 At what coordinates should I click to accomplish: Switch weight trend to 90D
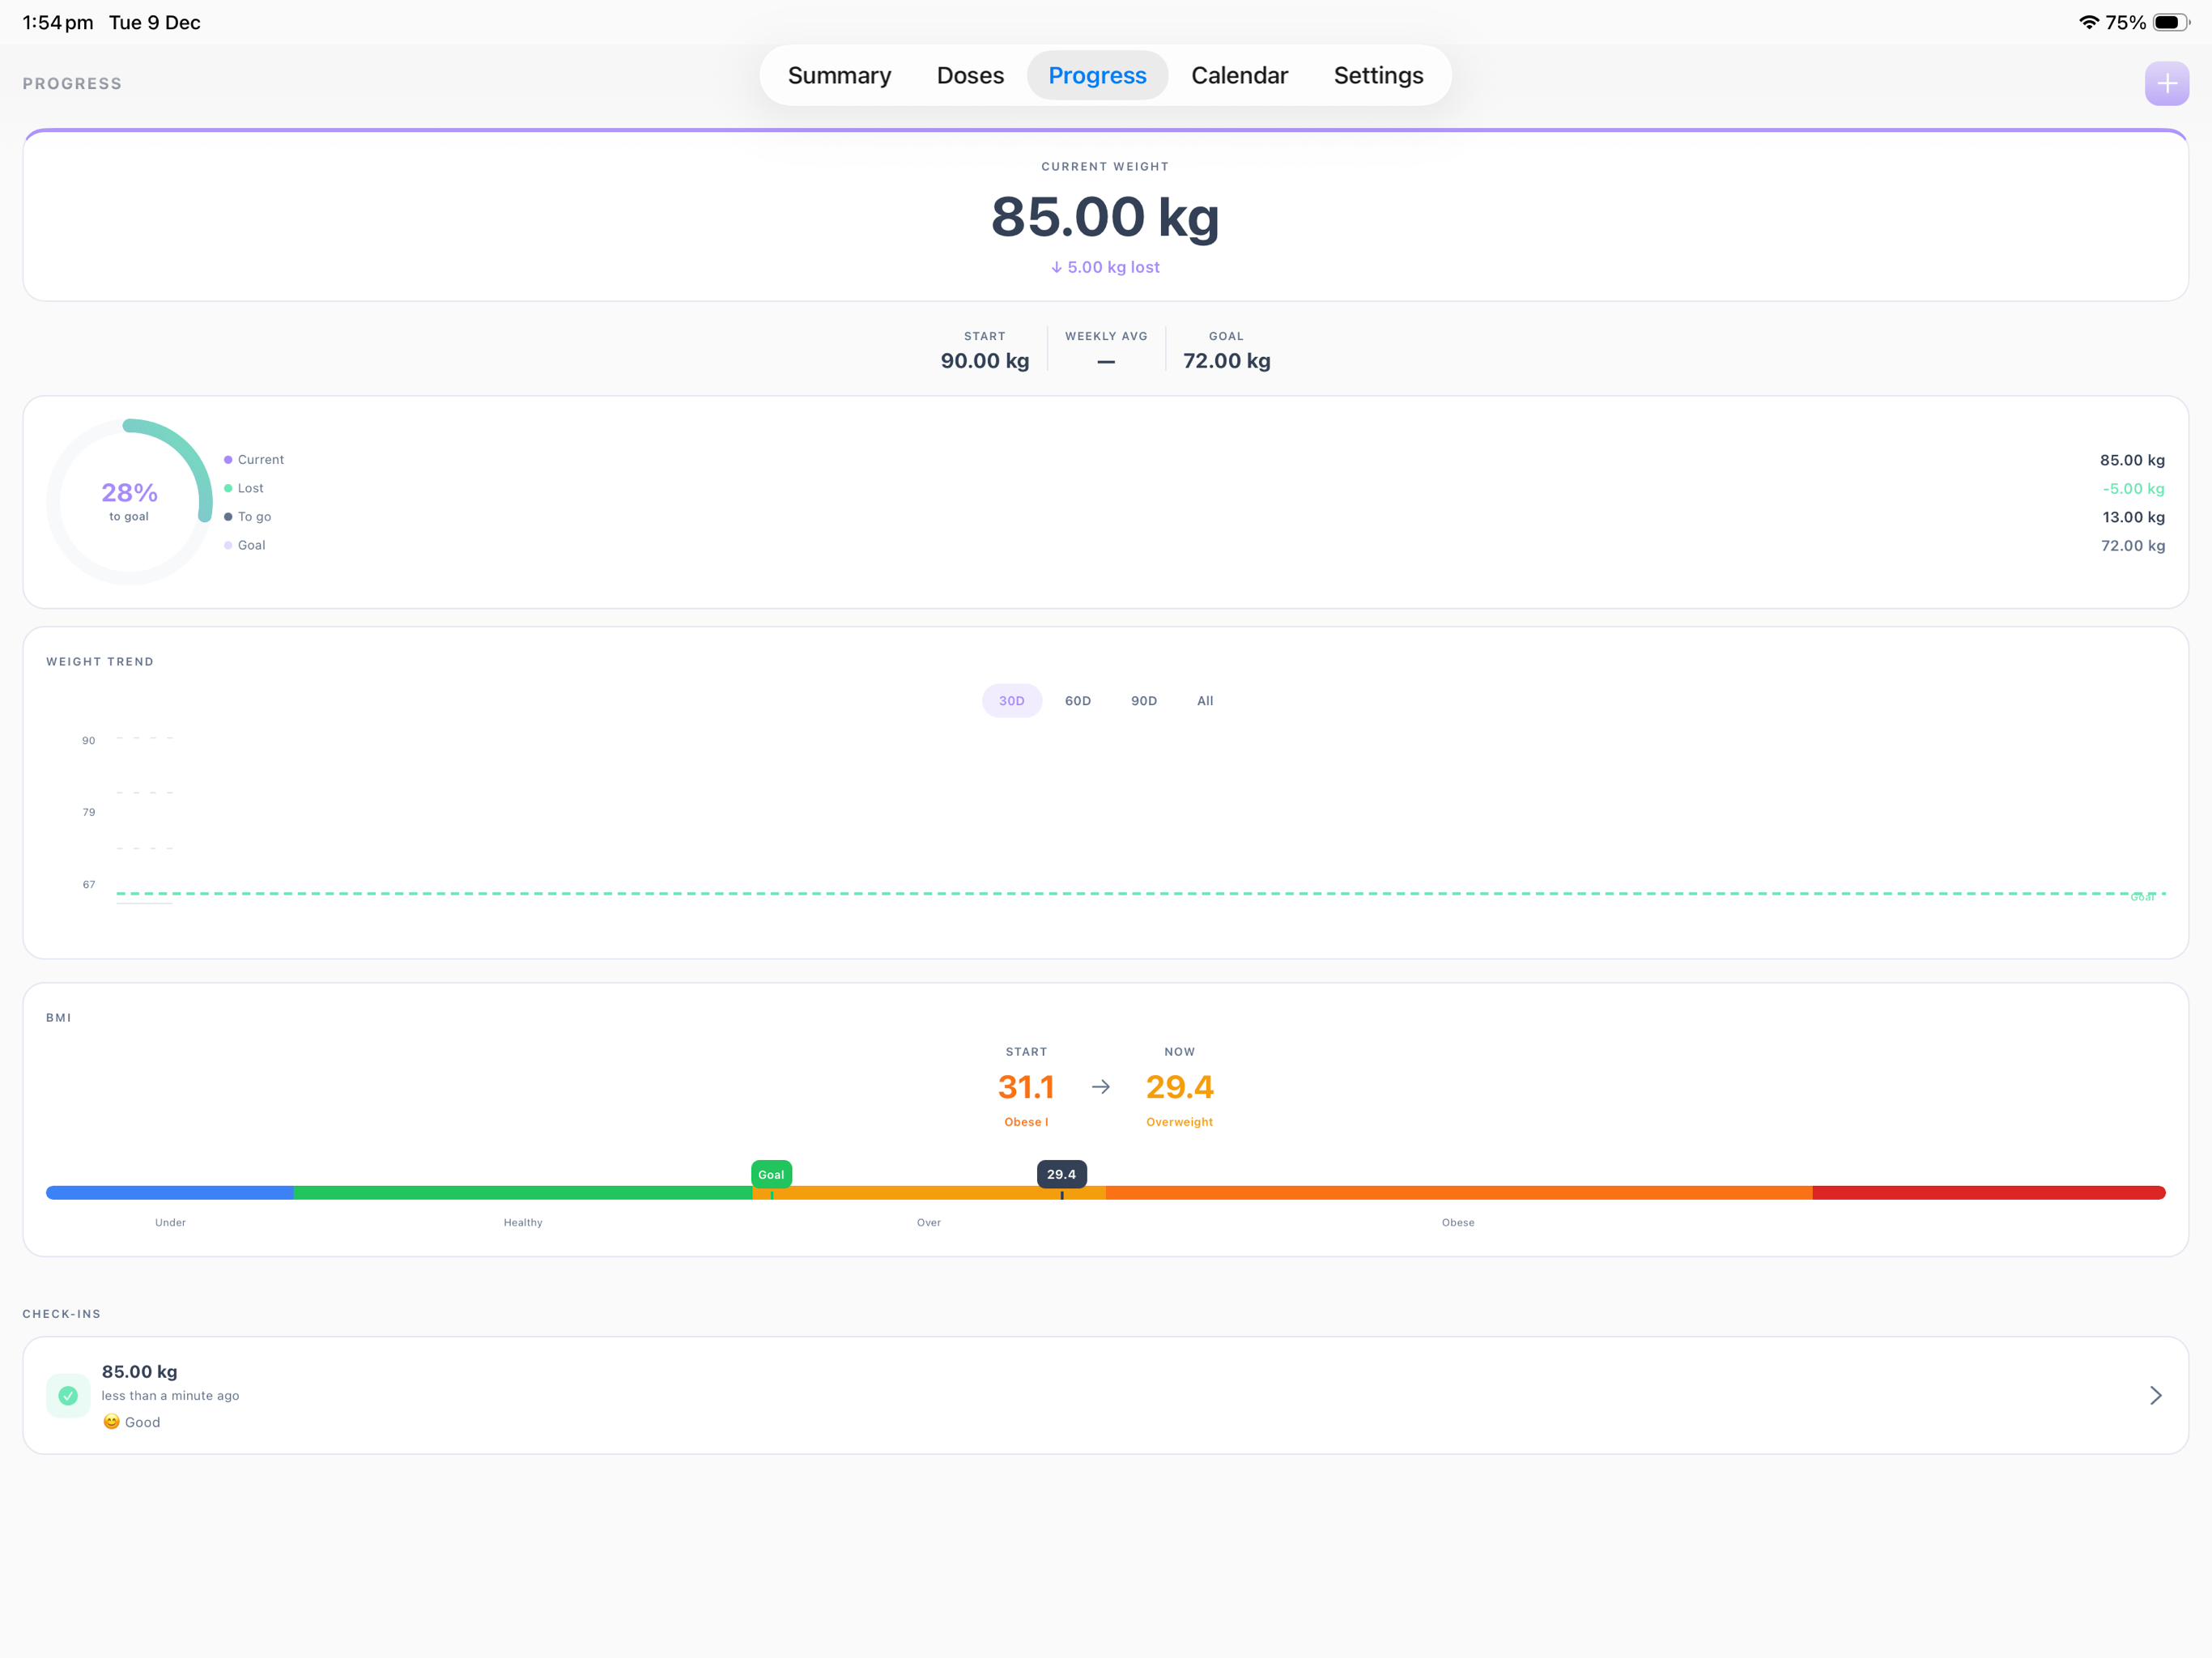[x=1143, y=701]
